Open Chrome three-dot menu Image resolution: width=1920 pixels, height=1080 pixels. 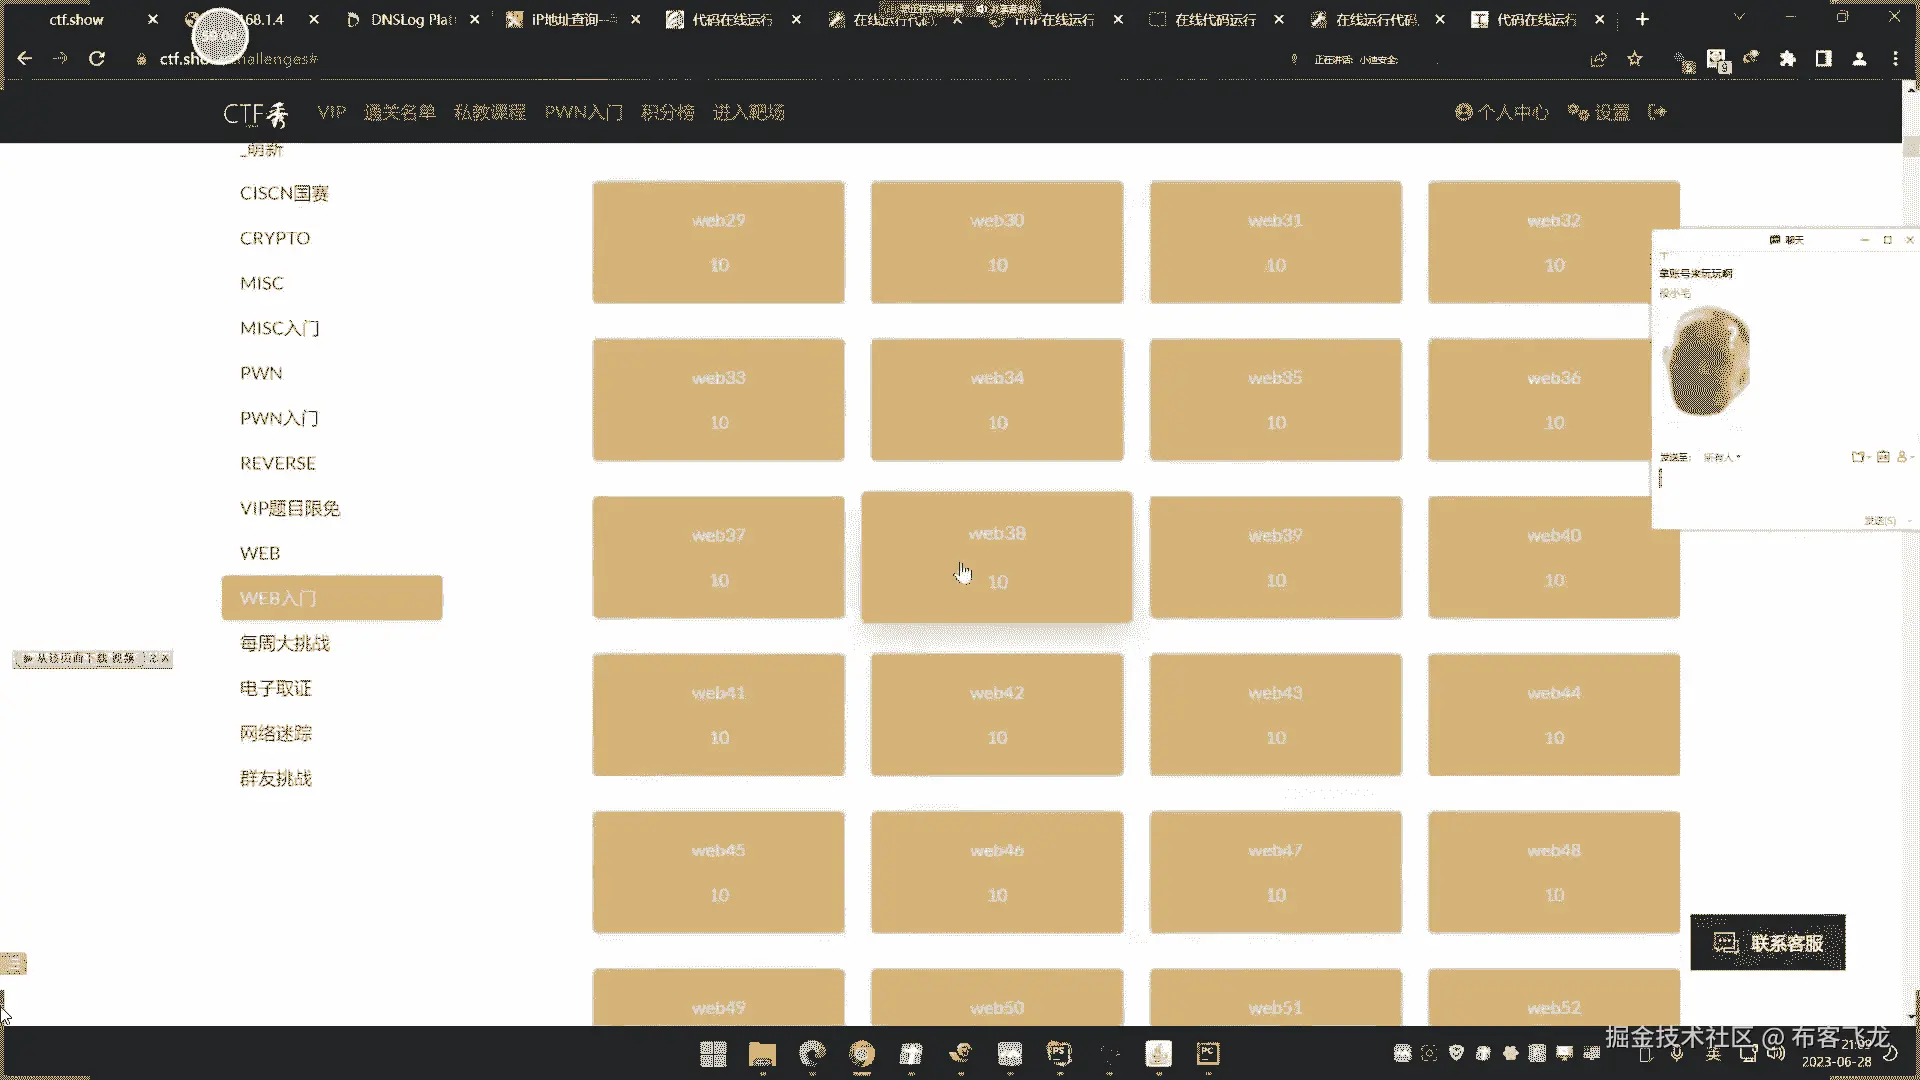point(1895,59)
